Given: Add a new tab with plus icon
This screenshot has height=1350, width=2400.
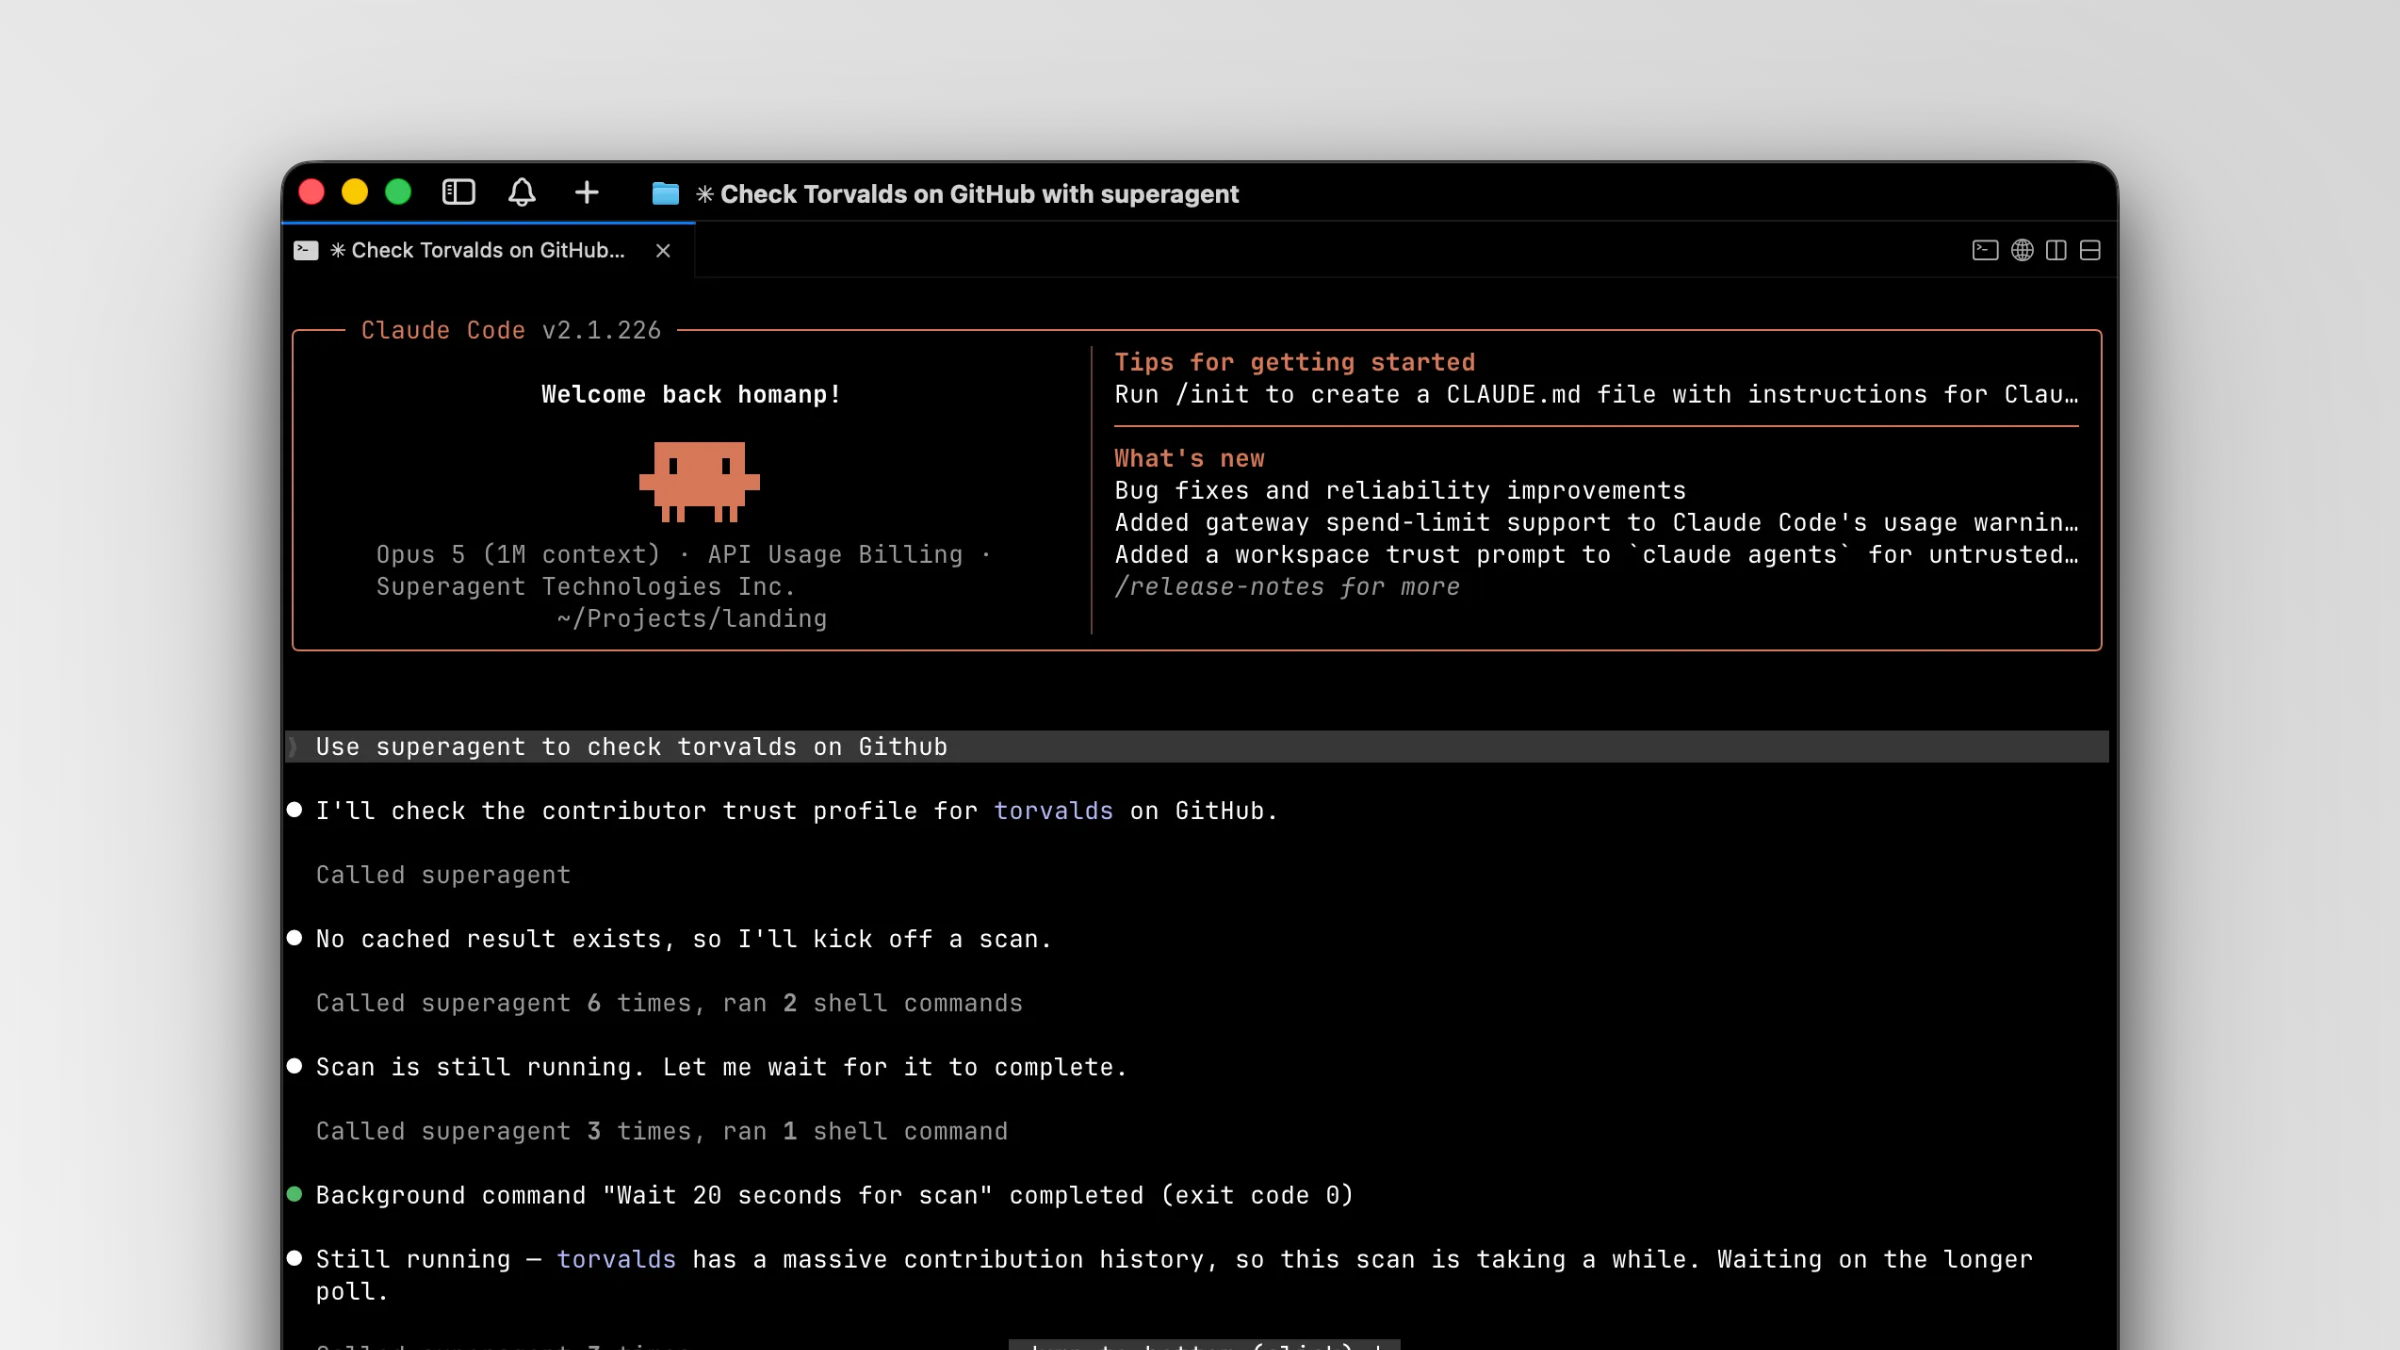Looking at the screenshot, I should (587, 192).
